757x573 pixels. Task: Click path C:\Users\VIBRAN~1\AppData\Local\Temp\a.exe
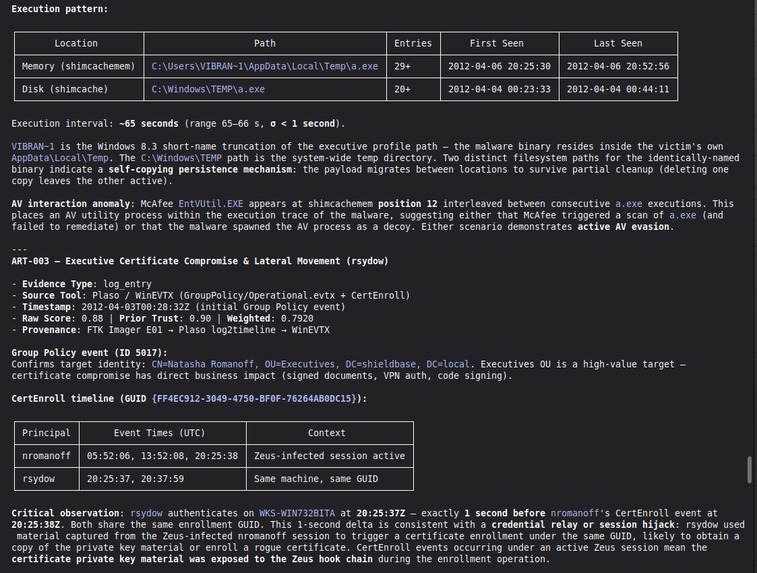[265, 66]
